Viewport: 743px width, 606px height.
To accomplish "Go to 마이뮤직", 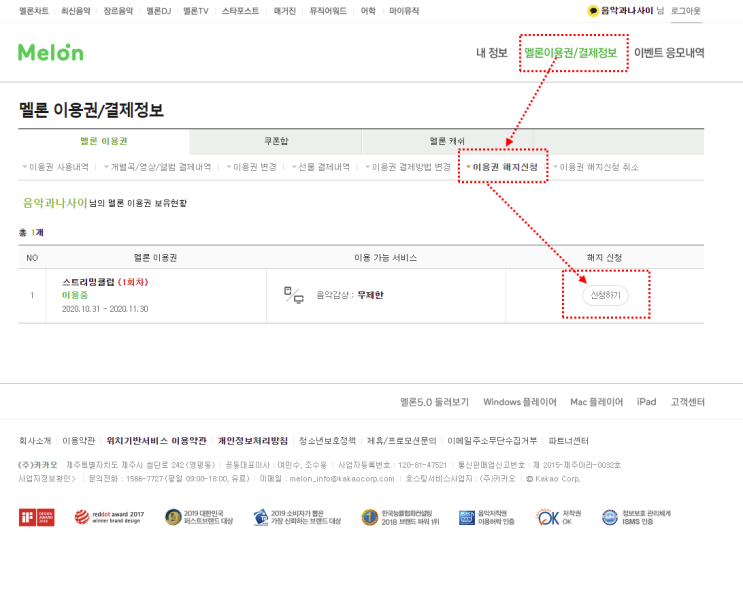I will 404,11.
